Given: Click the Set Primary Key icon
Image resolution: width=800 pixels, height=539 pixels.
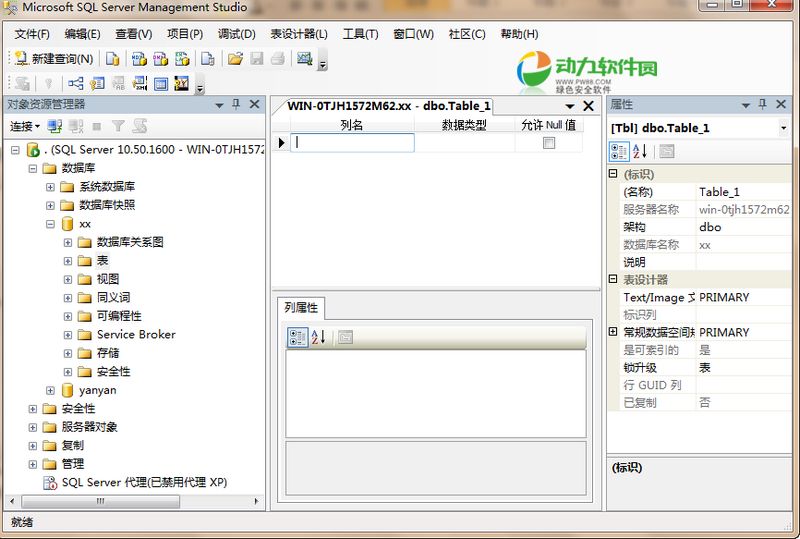Looking at the screenshot, I should [48, 83].
